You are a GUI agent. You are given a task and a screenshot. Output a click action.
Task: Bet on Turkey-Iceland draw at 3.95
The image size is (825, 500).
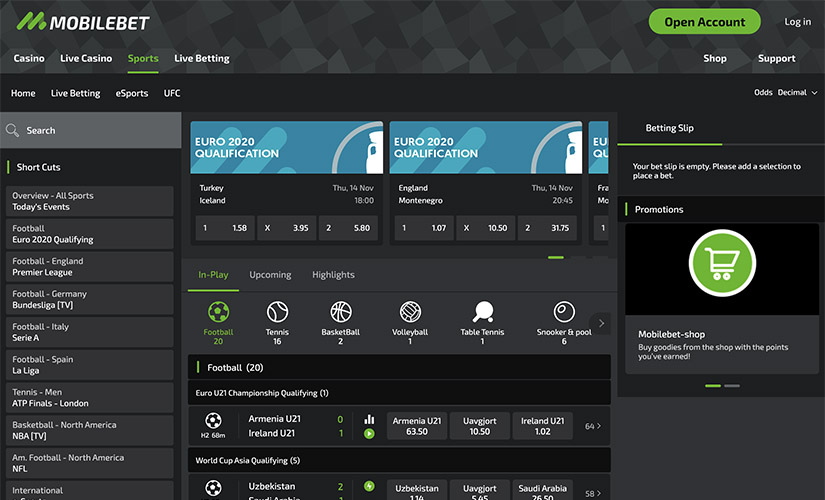(287, 228)
